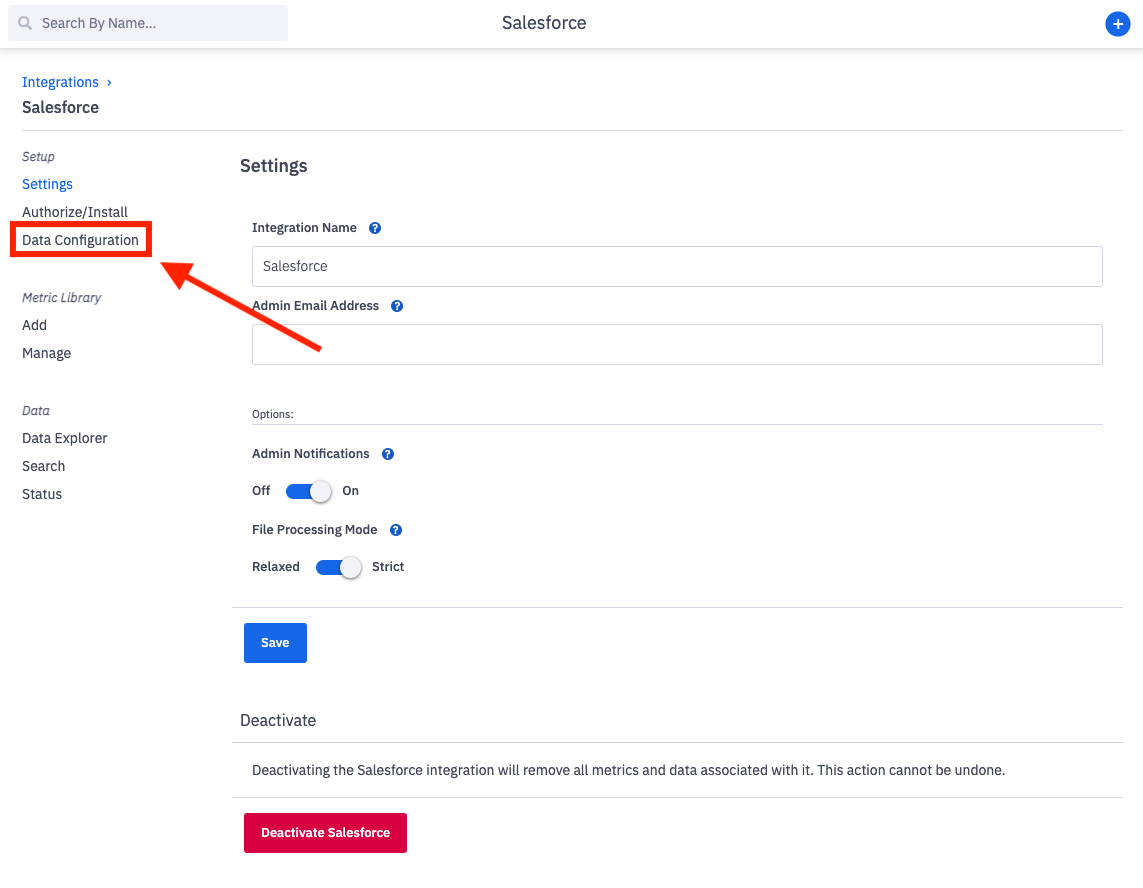Viewport: 1143px width, 888px height.
Task: Open the Settings sidebar item
Action: tap(47, 184)
